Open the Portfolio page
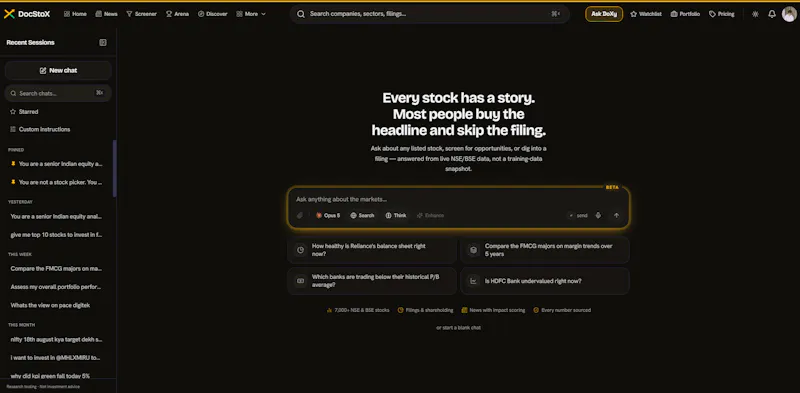Viewport: 800px width, 393px height. click(x=685, y=14)
